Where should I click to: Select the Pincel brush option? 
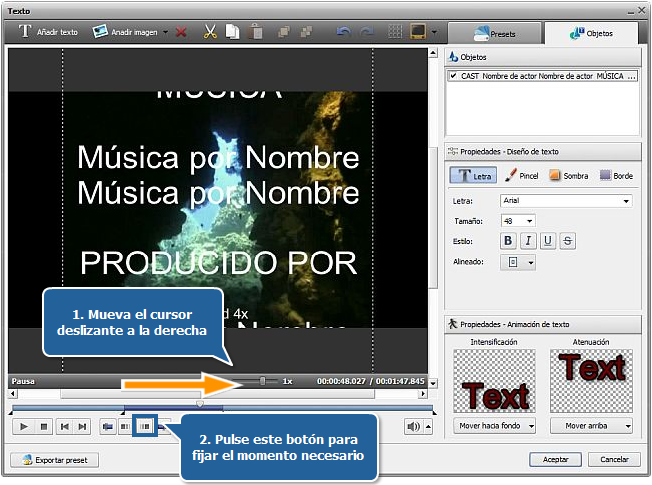tap(522, 175)
